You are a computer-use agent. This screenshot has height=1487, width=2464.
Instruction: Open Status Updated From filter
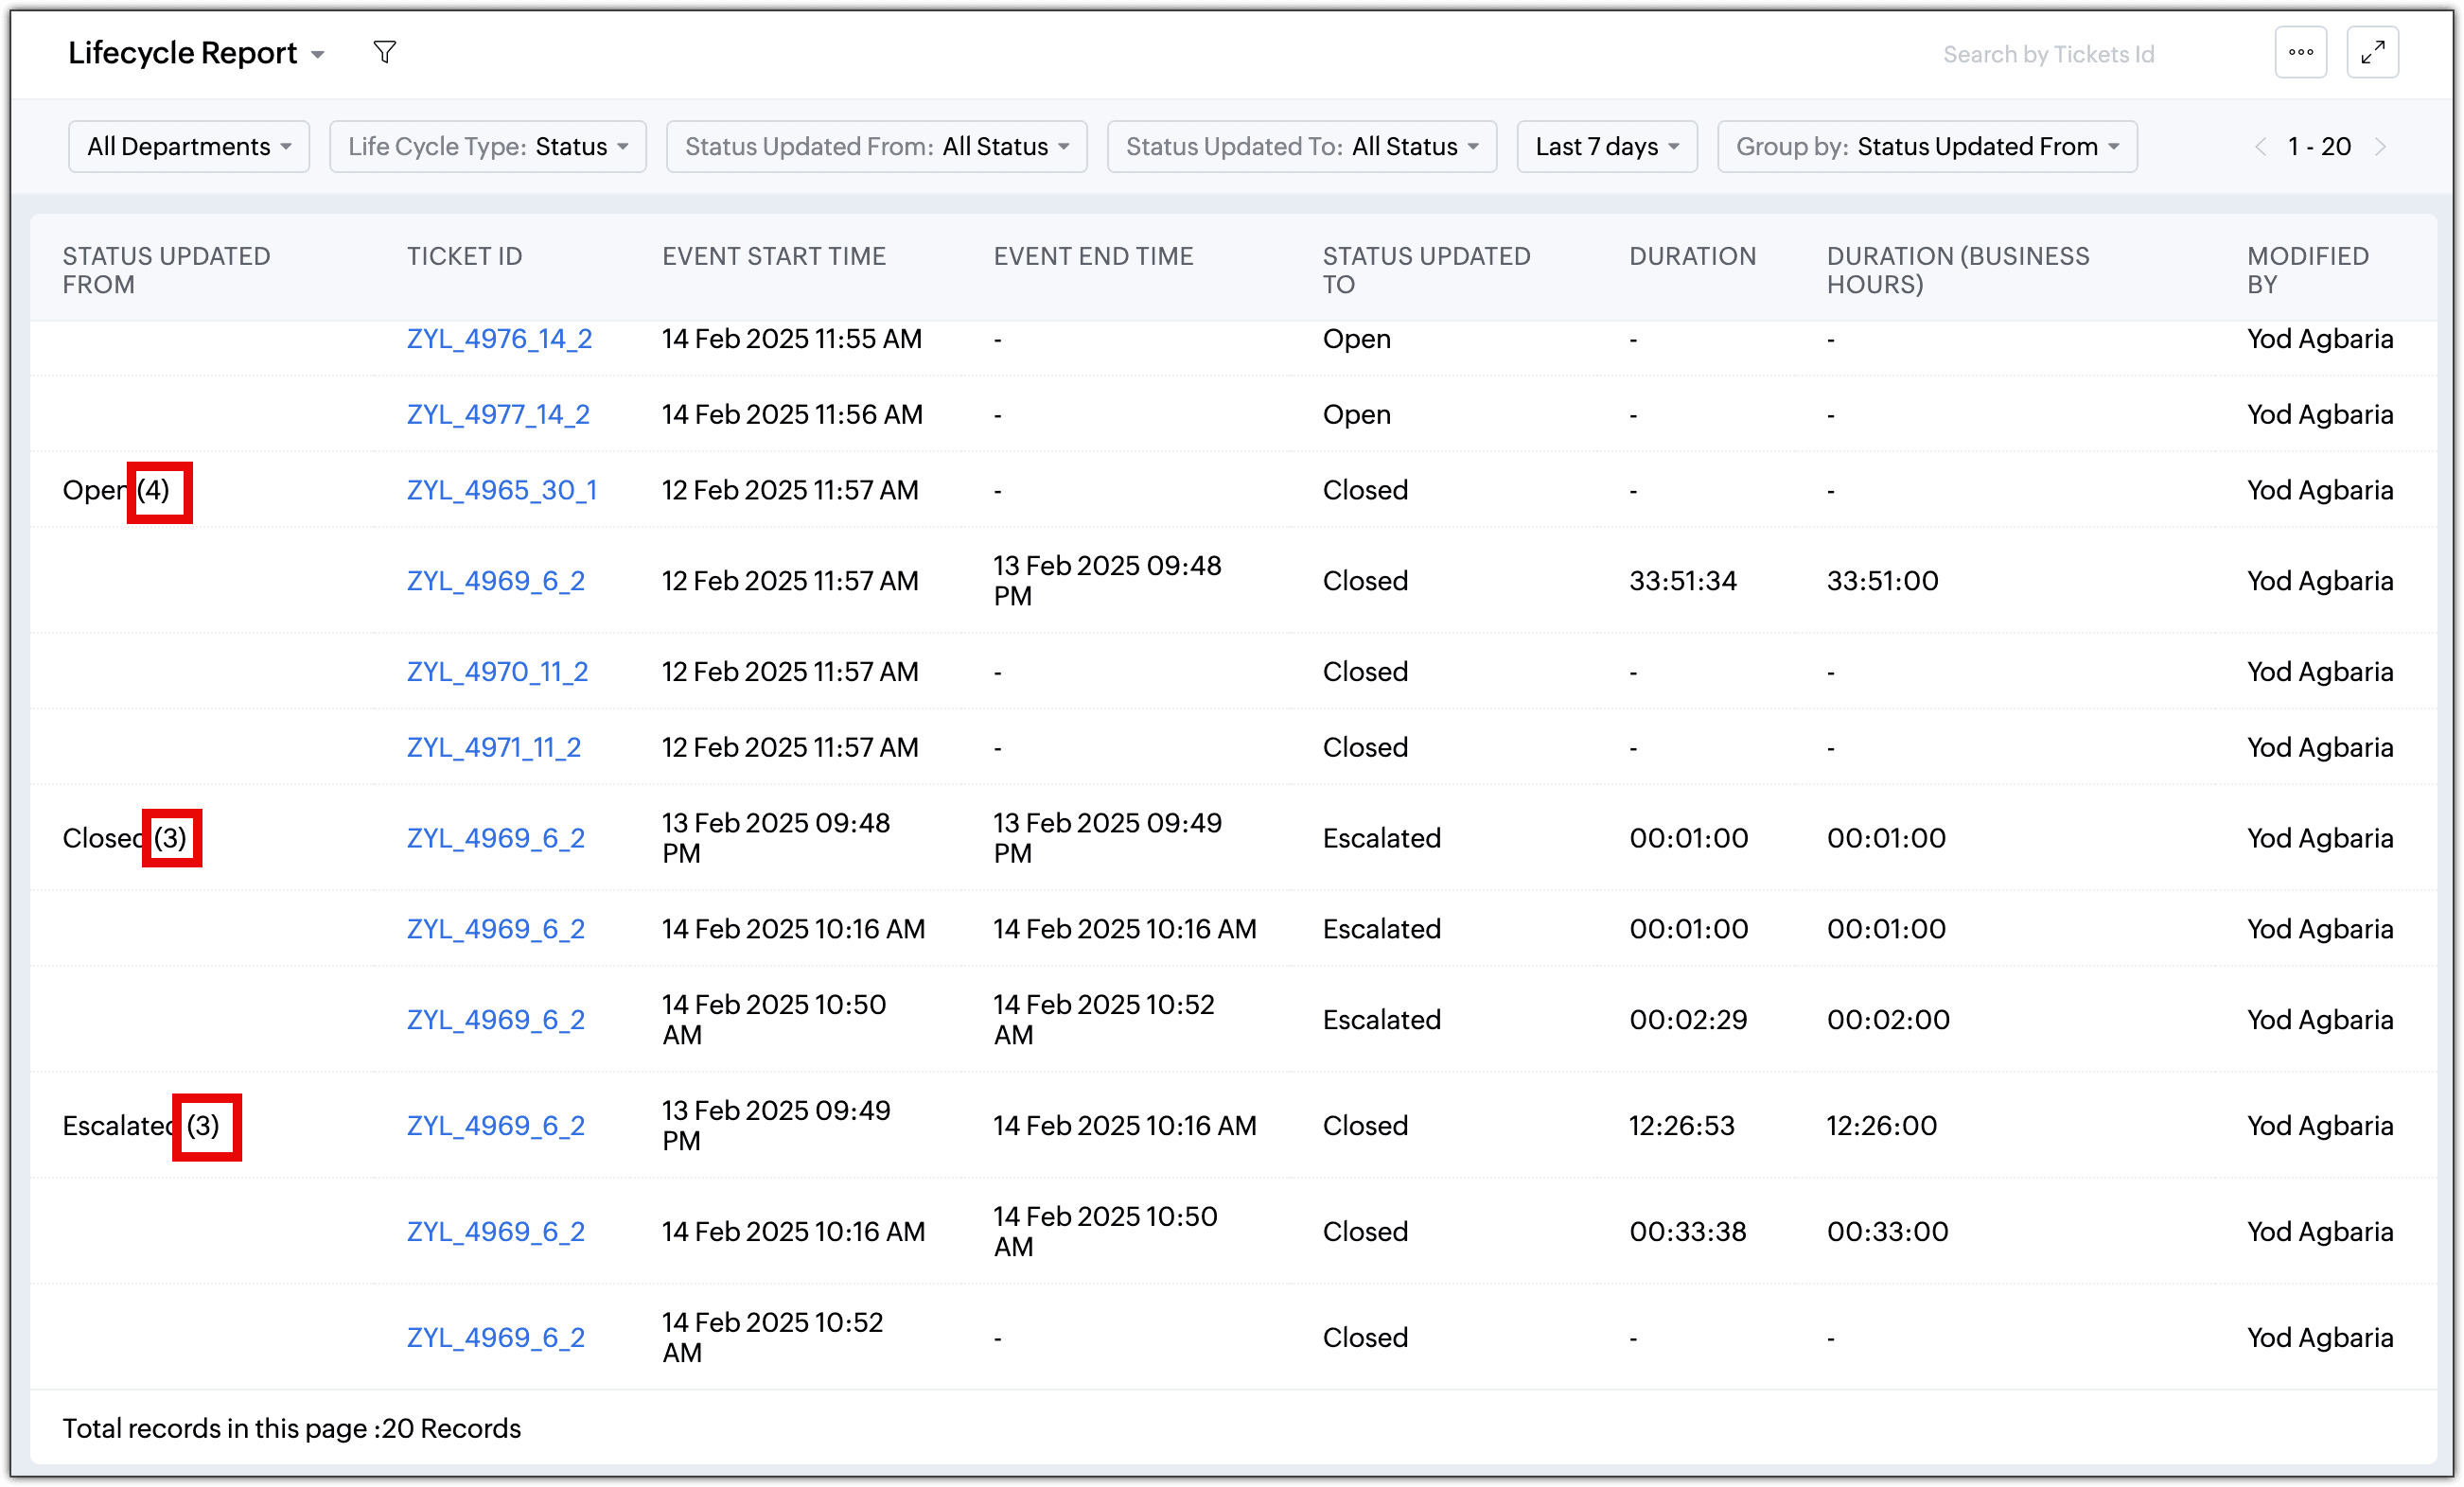click(876, 147)
